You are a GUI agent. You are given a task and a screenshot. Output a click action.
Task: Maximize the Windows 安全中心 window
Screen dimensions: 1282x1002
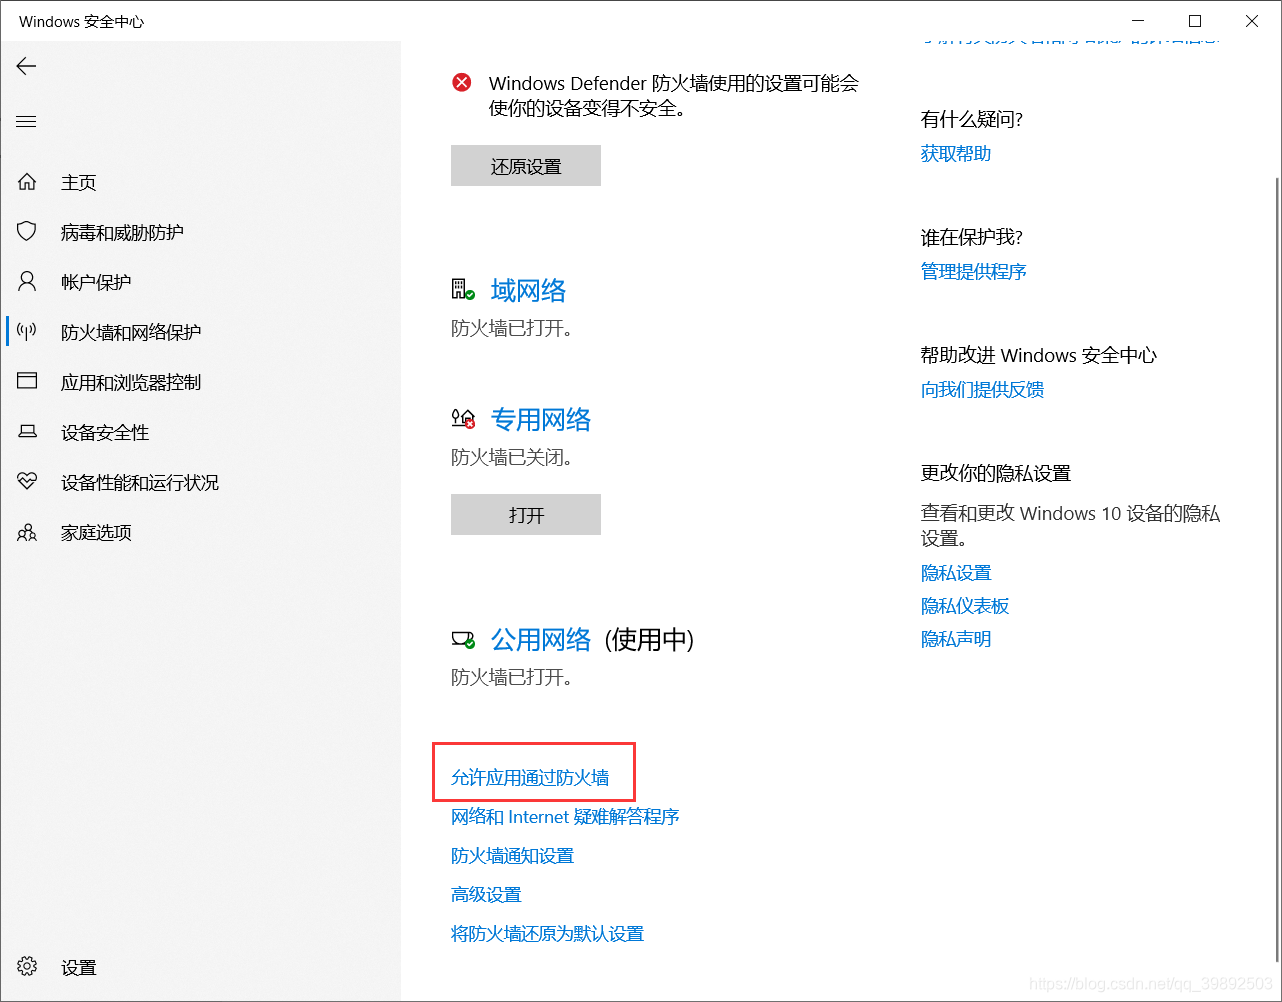pyautogui.click(x=1195, y=21)
